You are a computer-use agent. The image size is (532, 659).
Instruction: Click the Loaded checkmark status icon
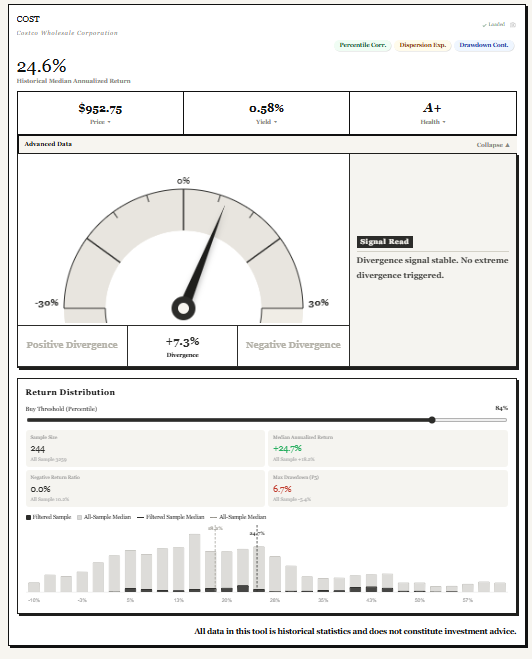point(485,25)
